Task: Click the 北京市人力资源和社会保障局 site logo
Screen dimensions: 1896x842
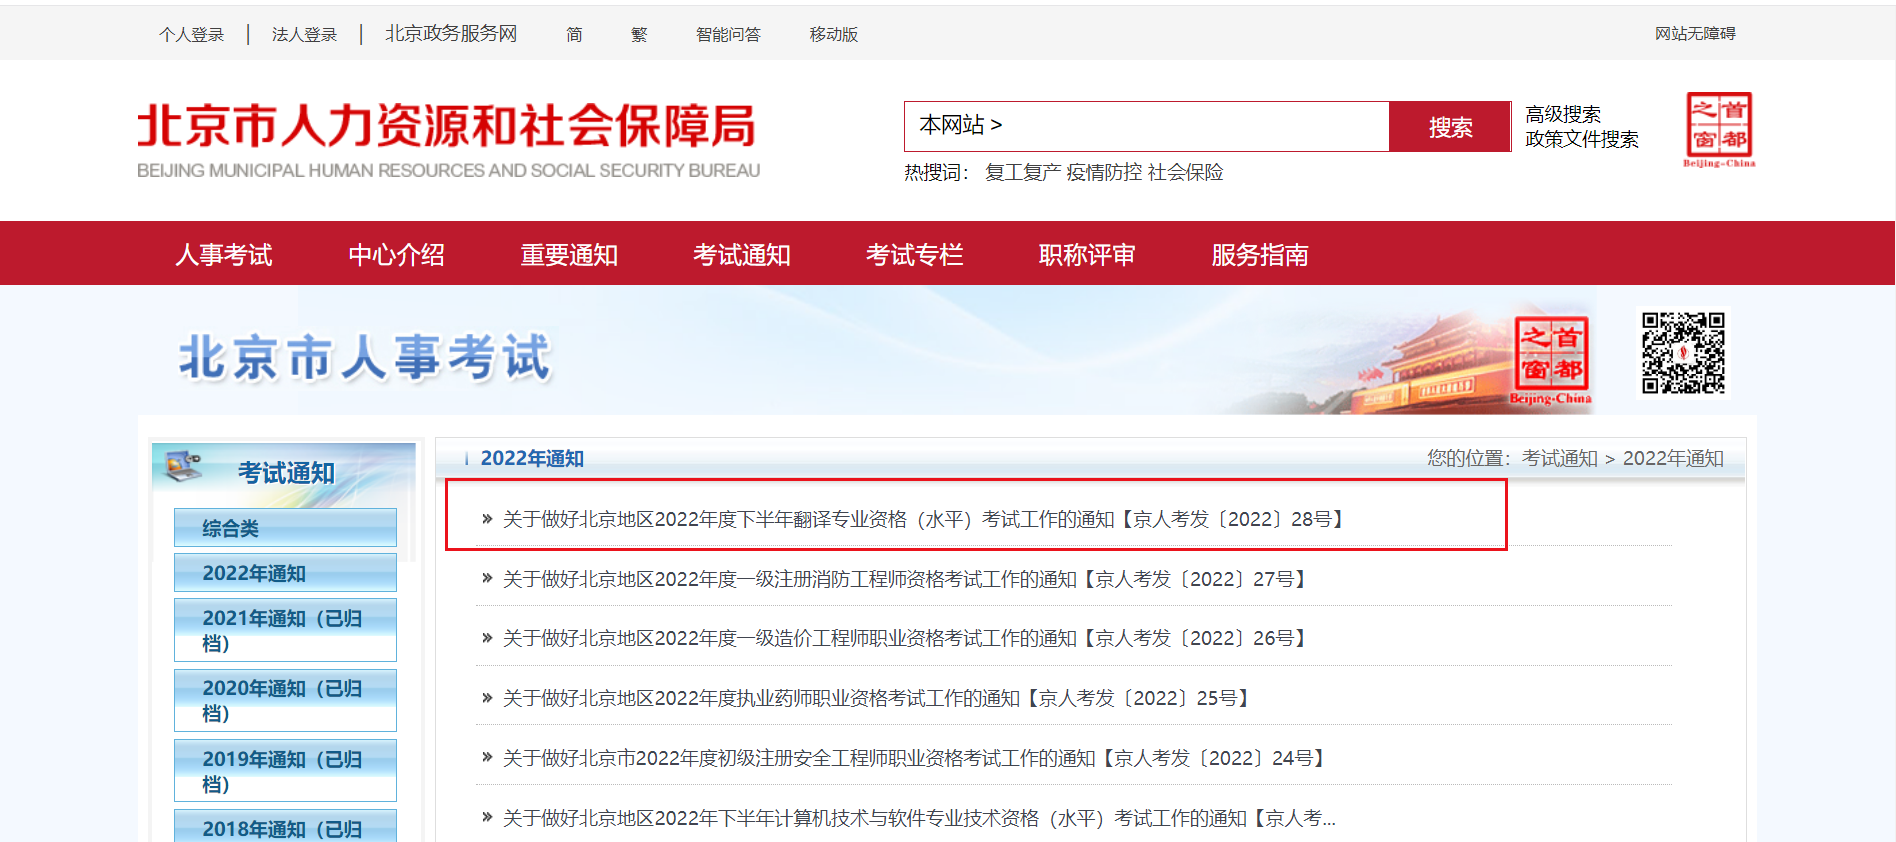Action: click(x=448, y=140)
